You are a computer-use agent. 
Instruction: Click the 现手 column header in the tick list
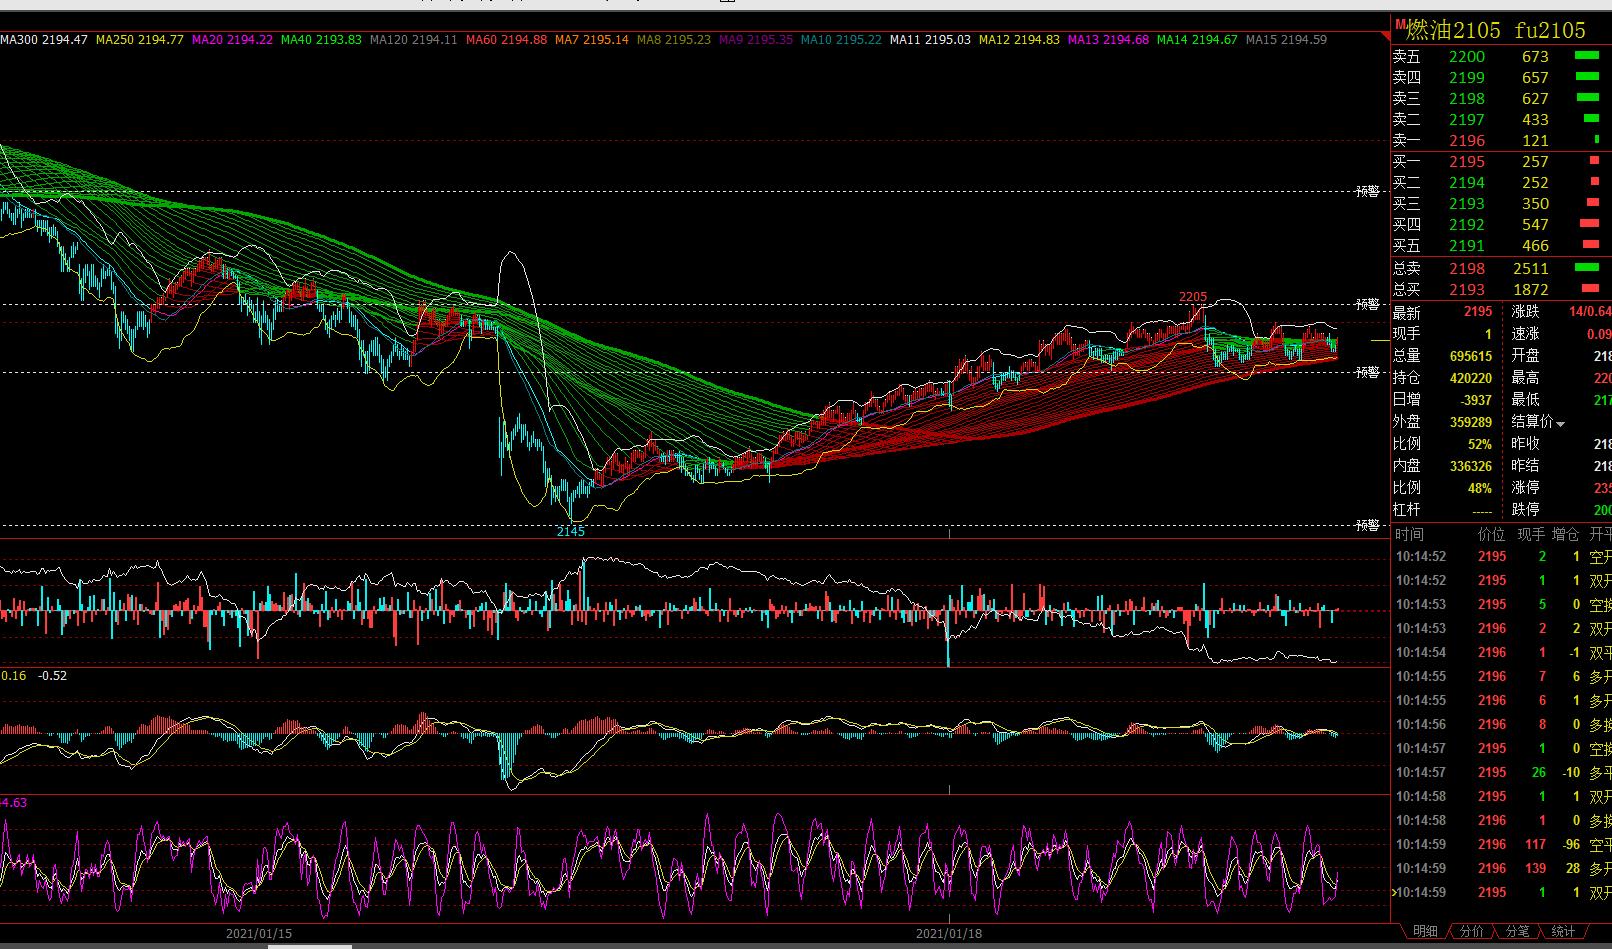[x=1531, y=535]
